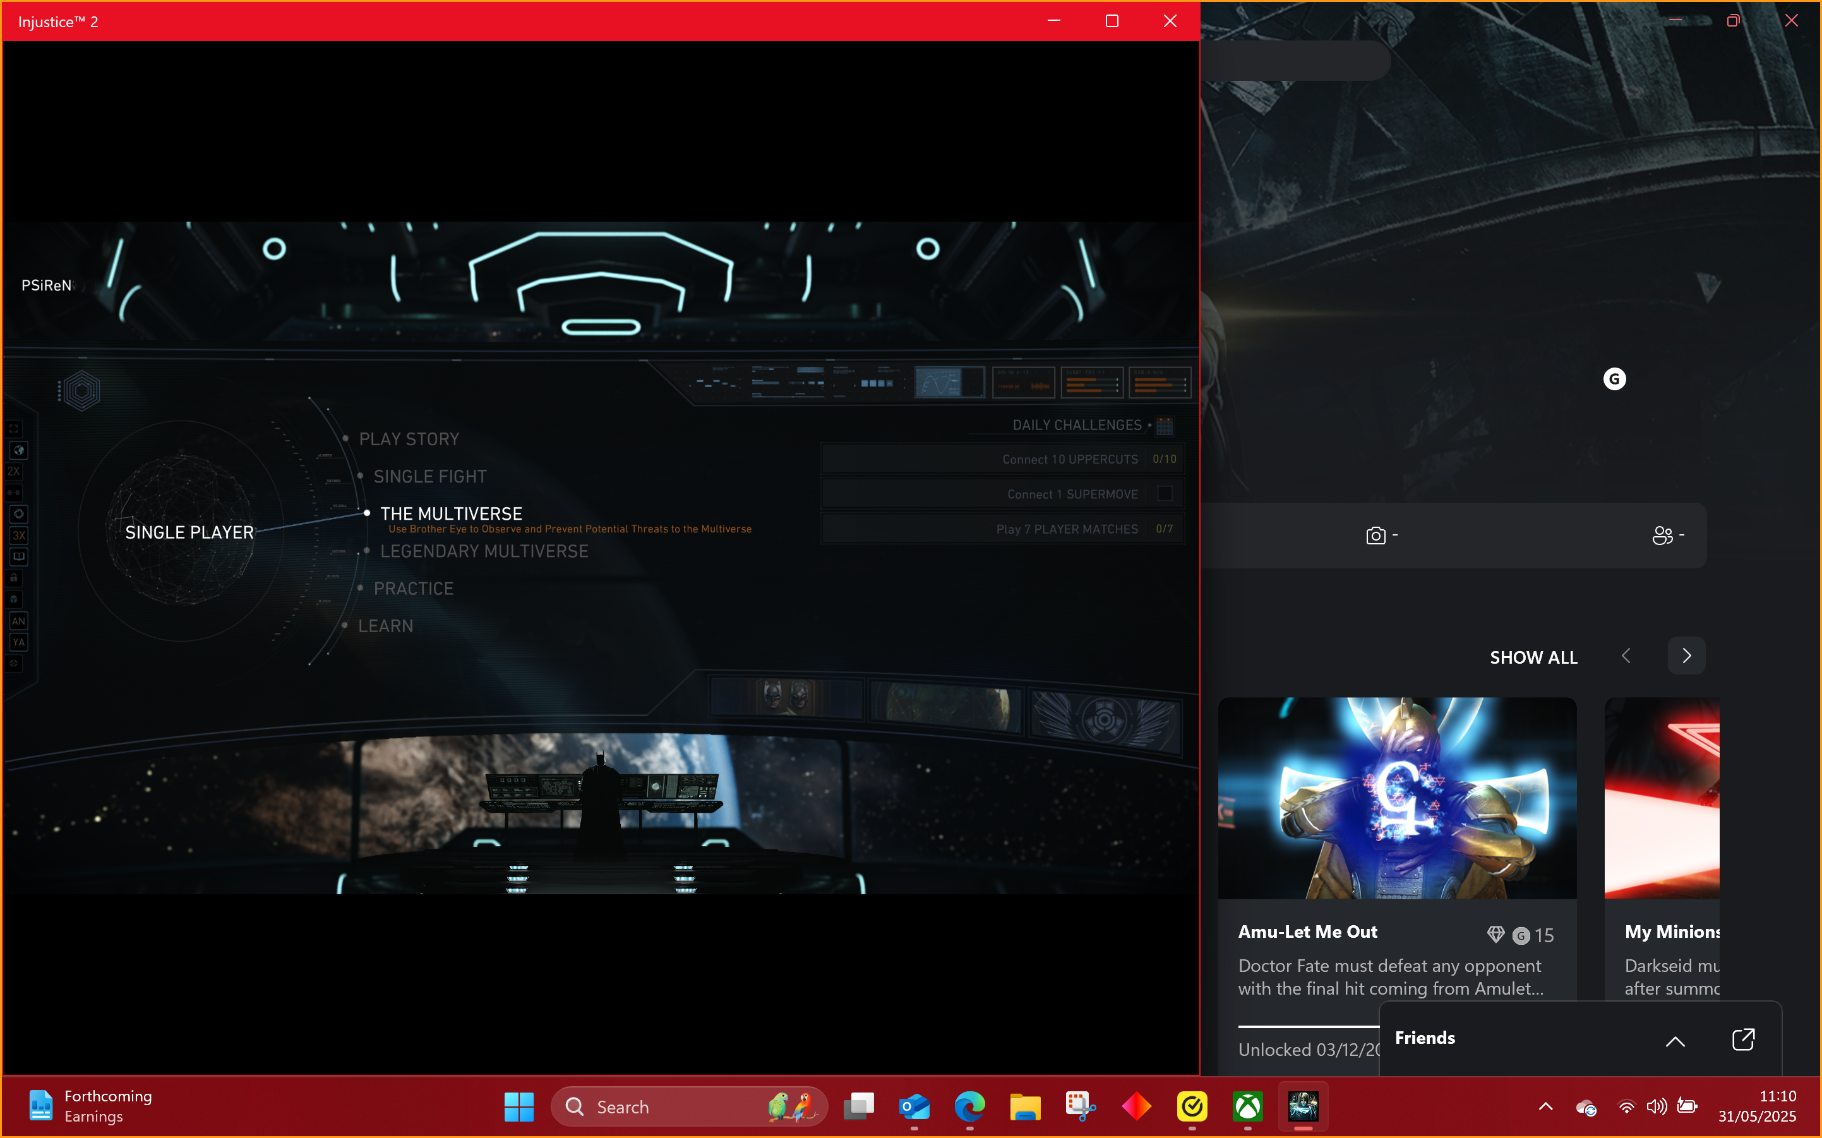Open the Daily Challenges calendar icon
The width and height of the screenshot is (1822, 1138).
(1164, 426)
